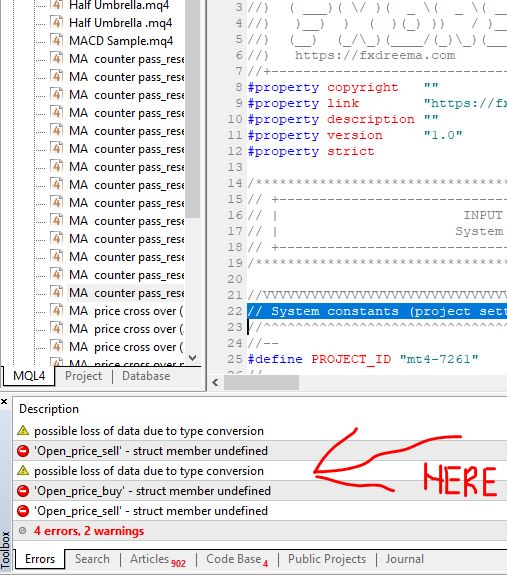Click the '#property version' code line
This screenshot has height=575, width=507.
click(x=355, y=135)
